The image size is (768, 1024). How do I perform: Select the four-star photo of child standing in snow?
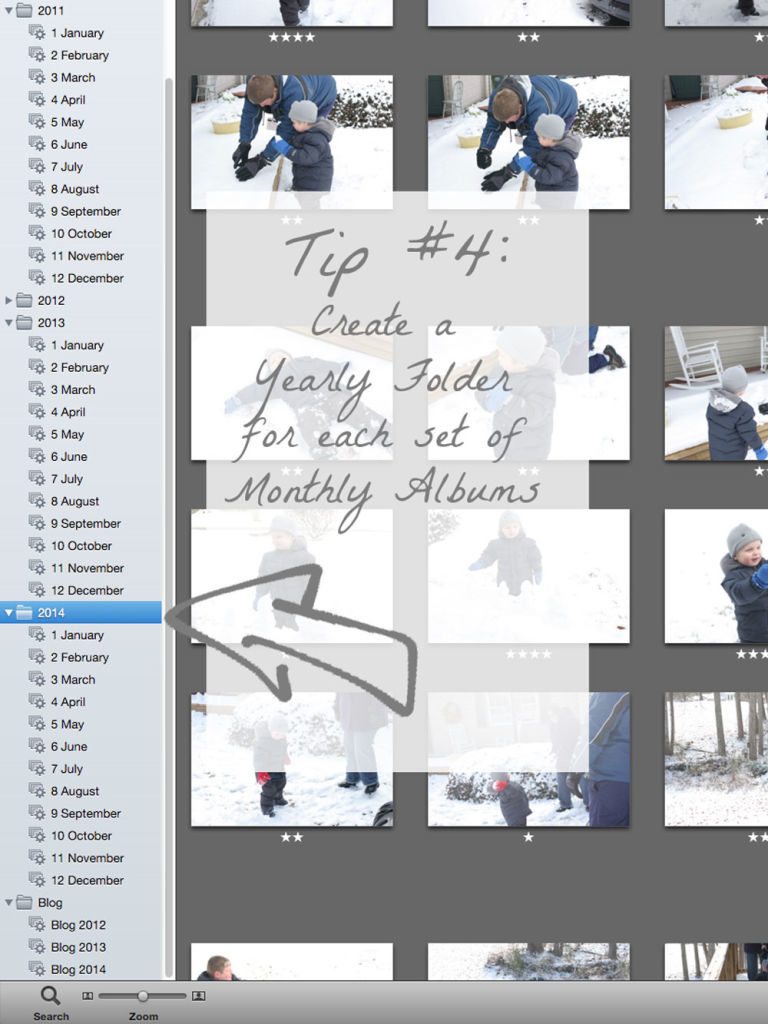[x=528, y=576]
